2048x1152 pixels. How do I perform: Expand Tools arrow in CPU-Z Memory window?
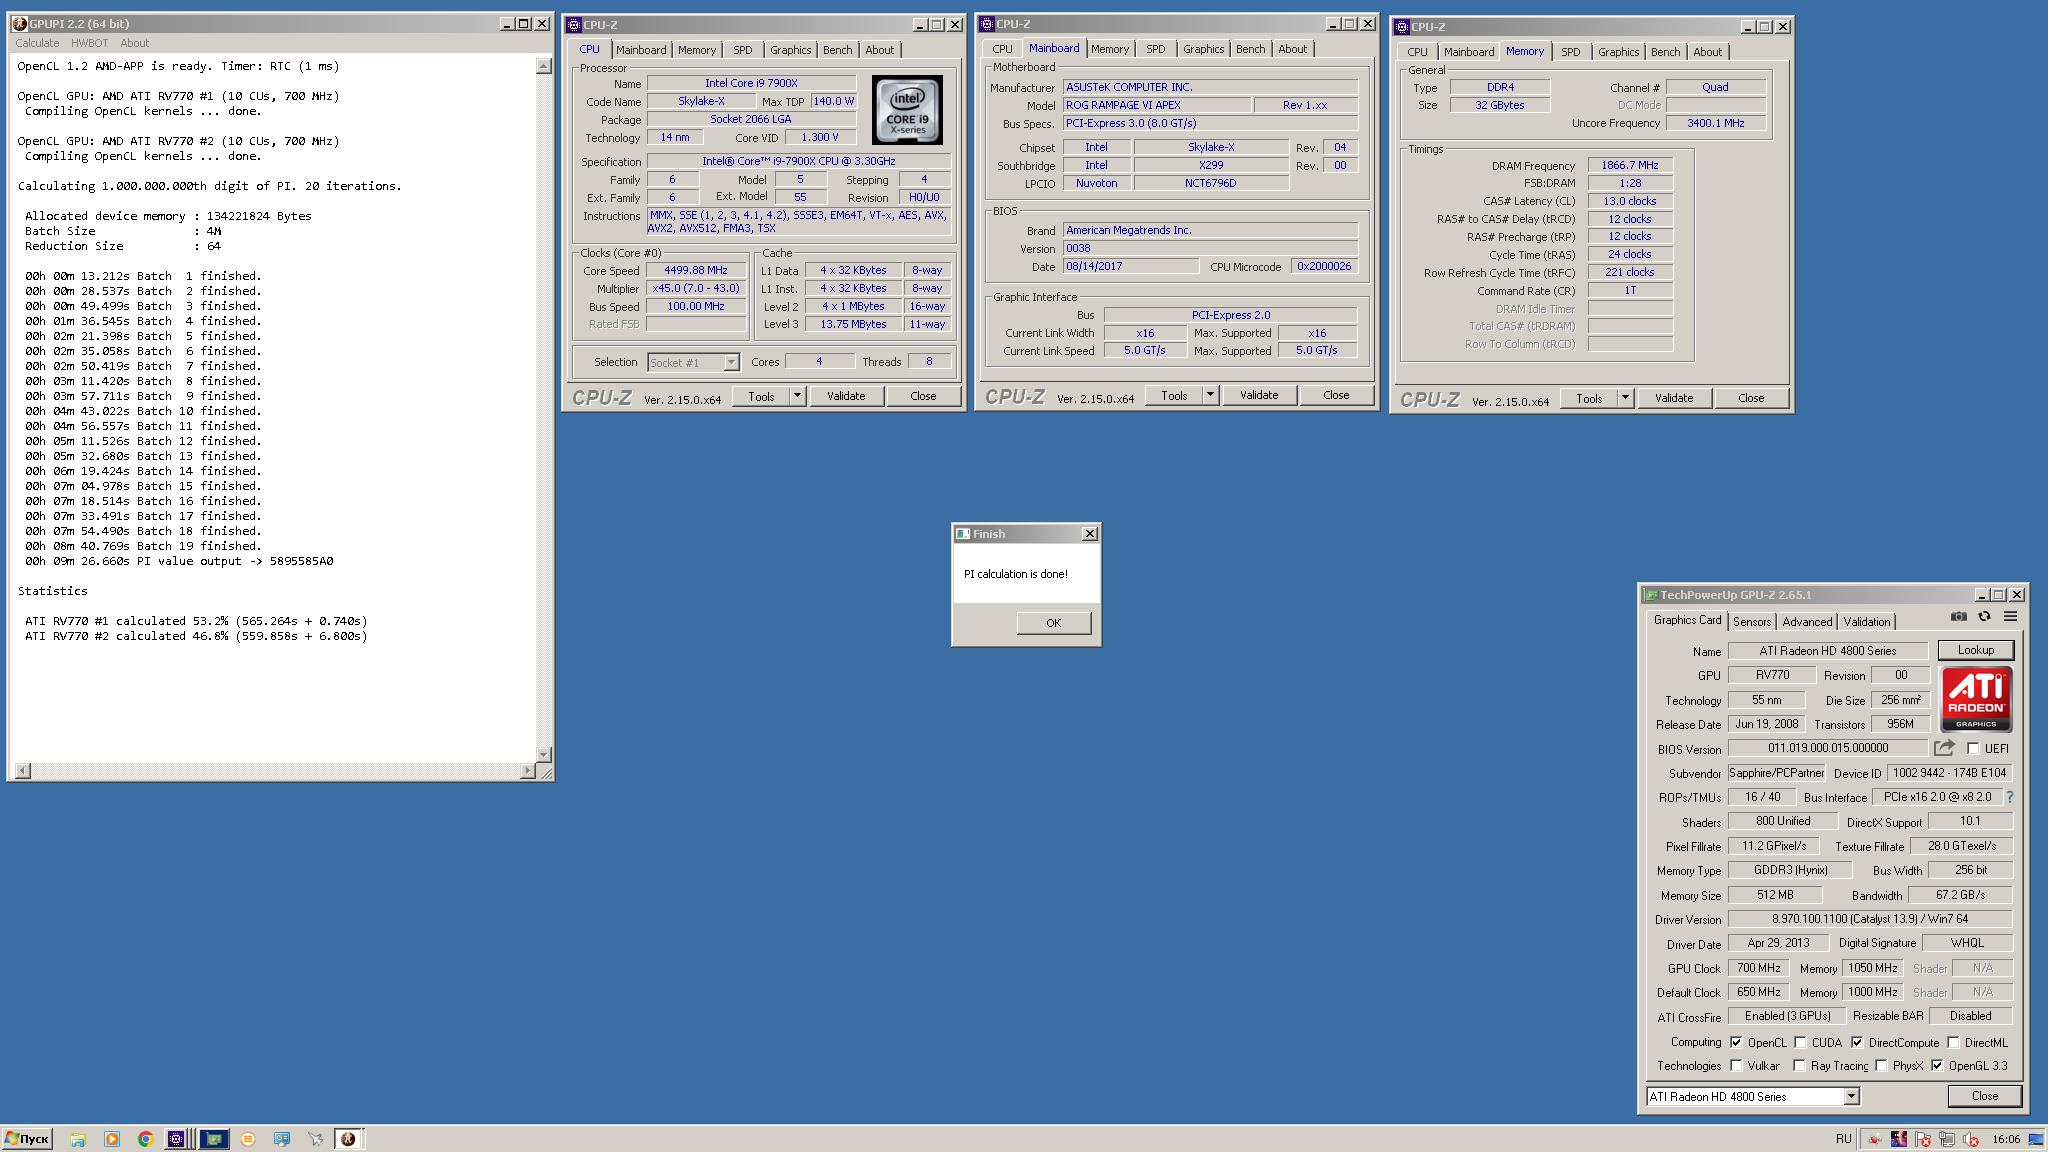coord(1625,398)
